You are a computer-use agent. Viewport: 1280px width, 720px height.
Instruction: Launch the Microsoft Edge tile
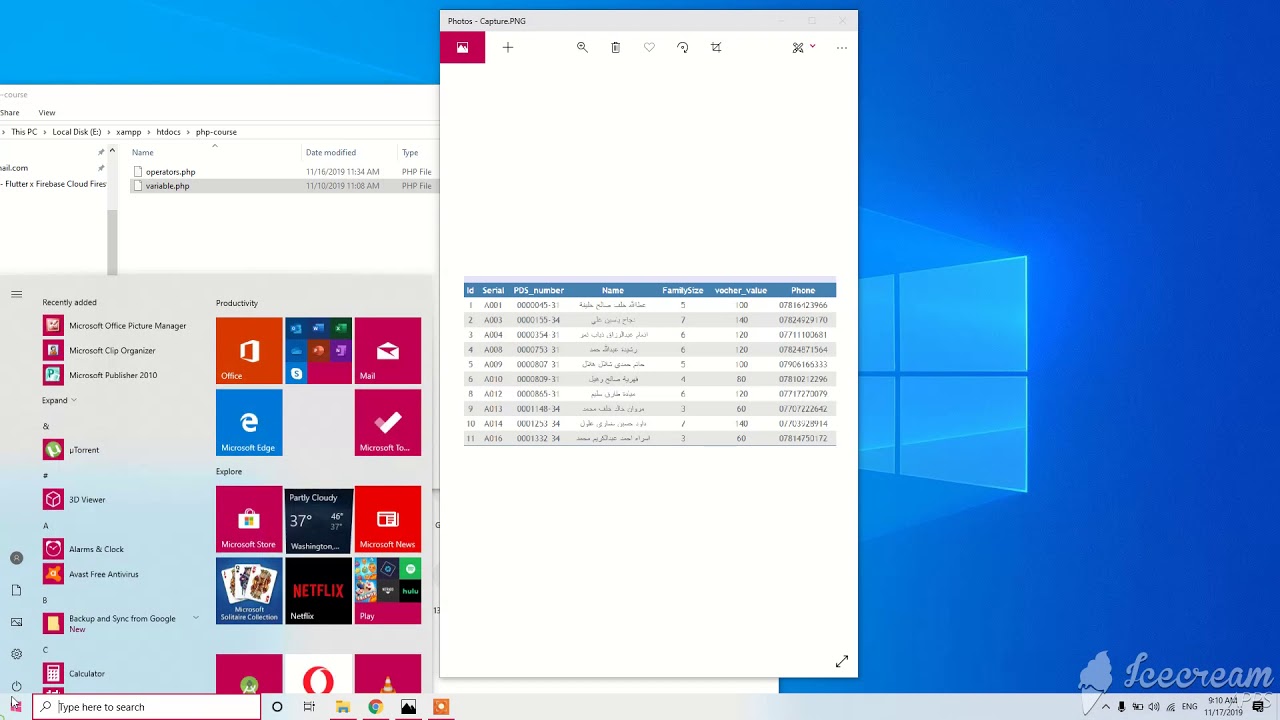point(249,422)
